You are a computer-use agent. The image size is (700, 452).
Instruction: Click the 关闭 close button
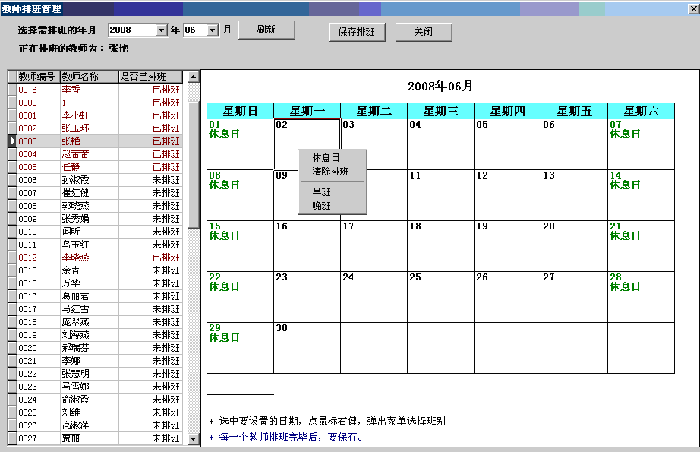coord(423,32)
